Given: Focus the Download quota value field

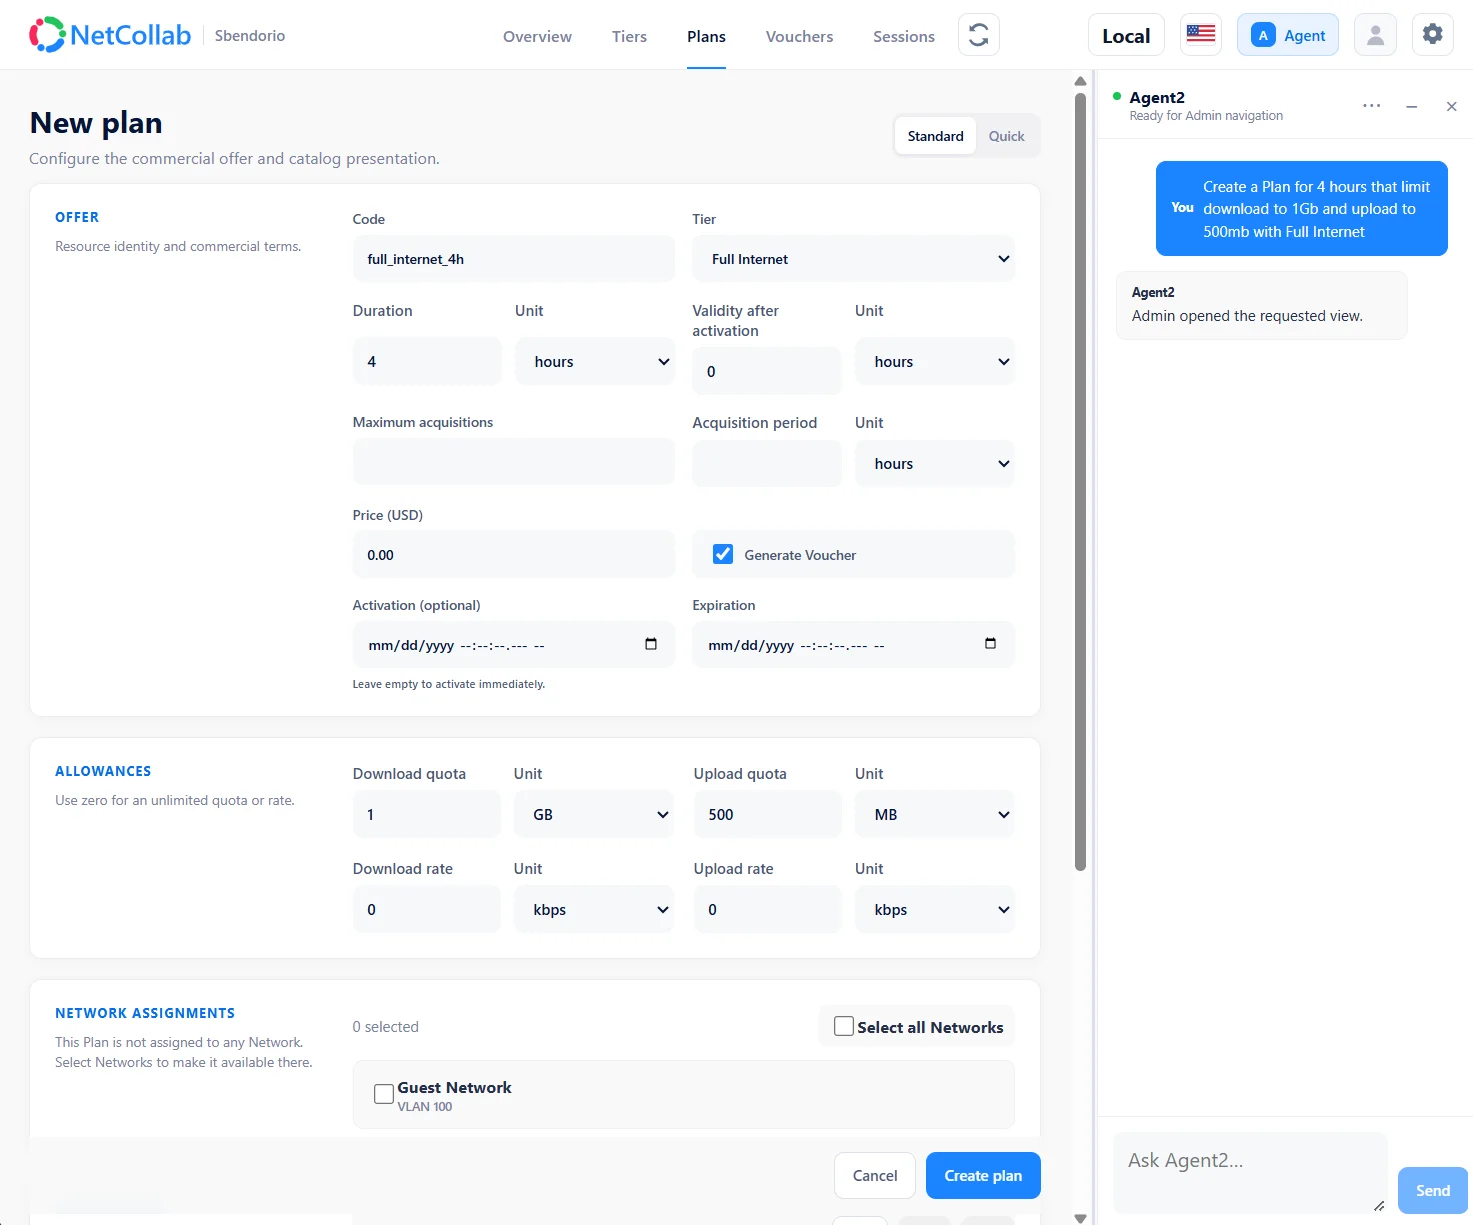Looking at the screenshot, I should tap(427, 815).
